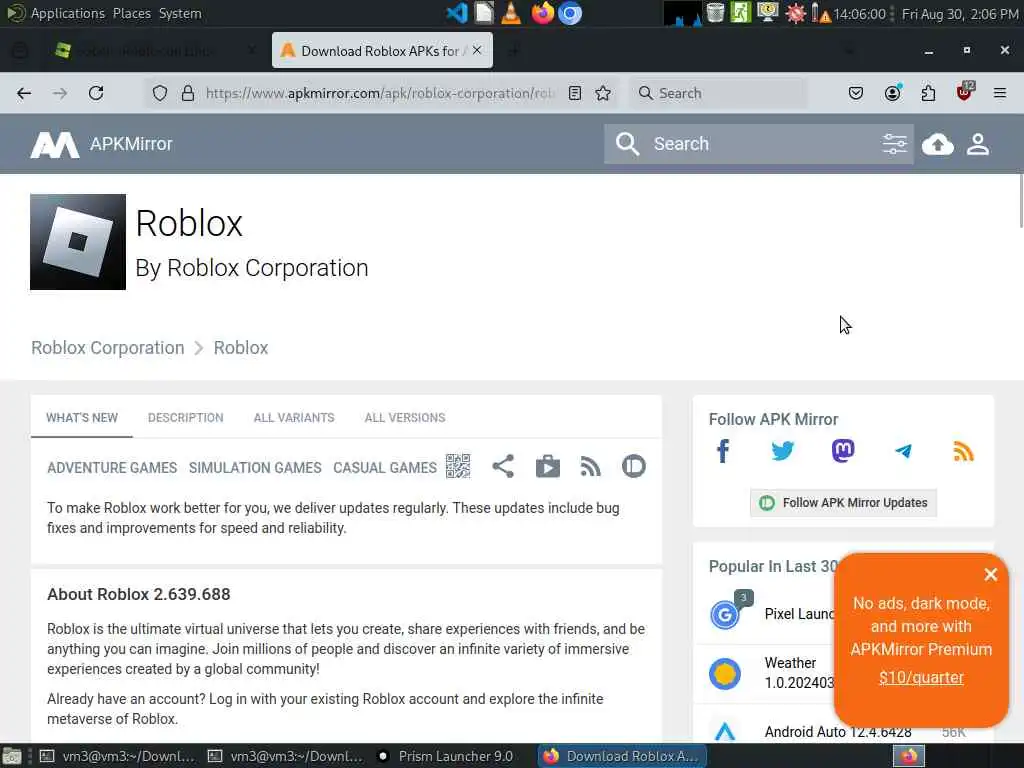The width and height of the screenshot is (1024, 768).
Task: Click the Firefox toolbar Search box
Action: (718, 93)
